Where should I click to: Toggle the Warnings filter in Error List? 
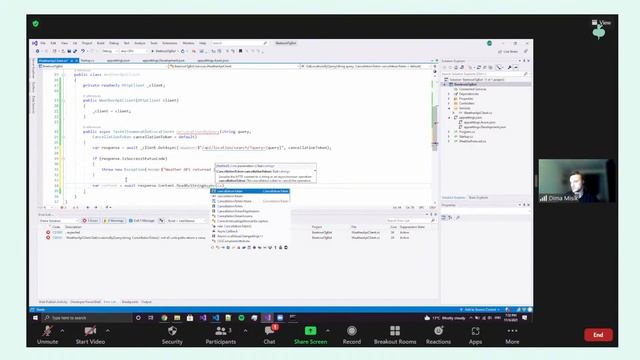coord(113,220)
